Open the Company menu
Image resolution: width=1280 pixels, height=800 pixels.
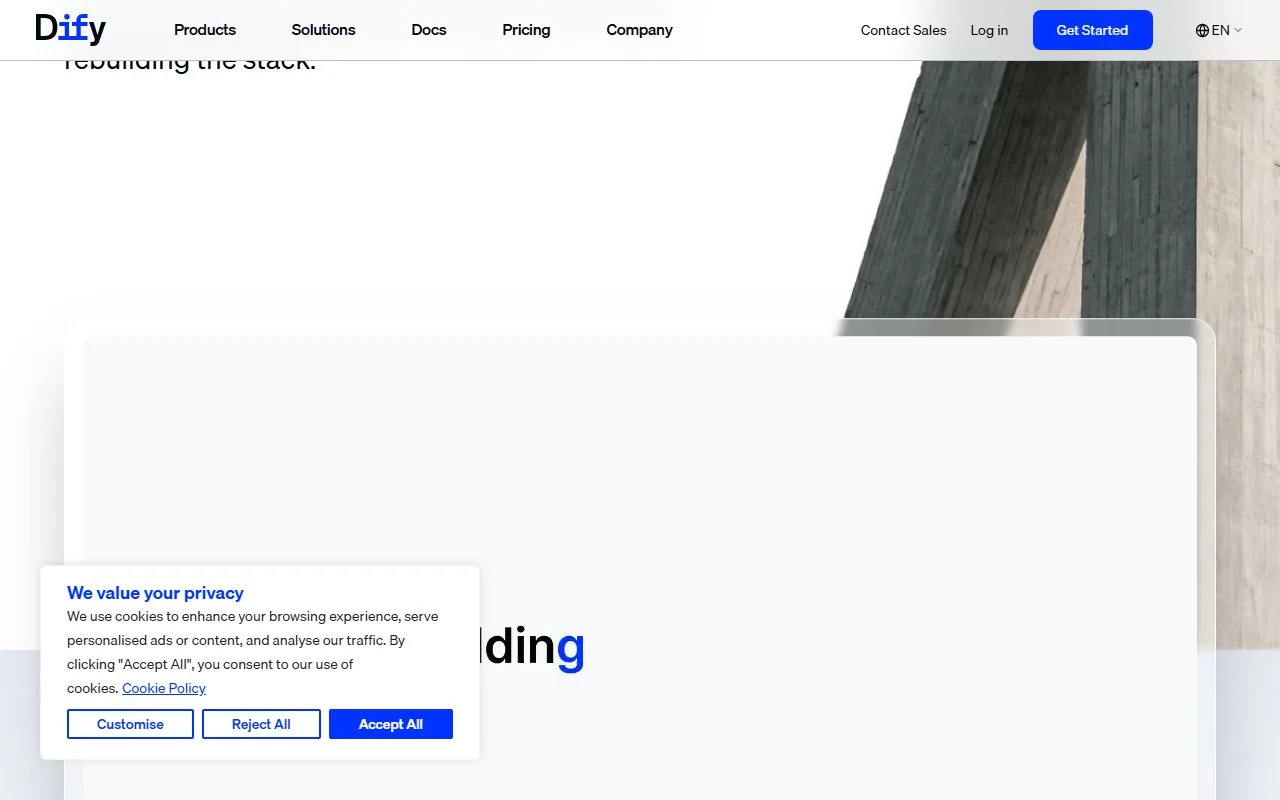(x=639, y=30)
